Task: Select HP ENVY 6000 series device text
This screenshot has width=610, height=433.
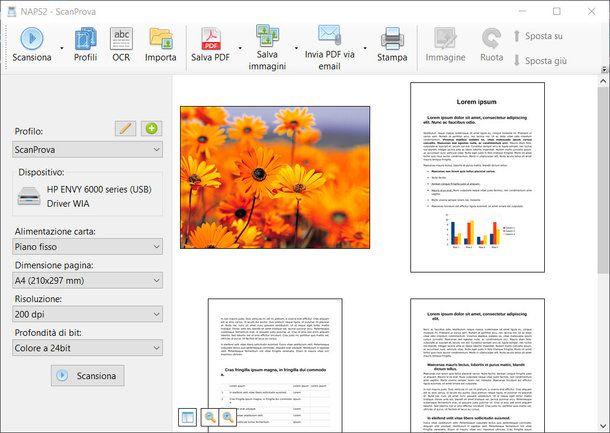Action: 99,189
